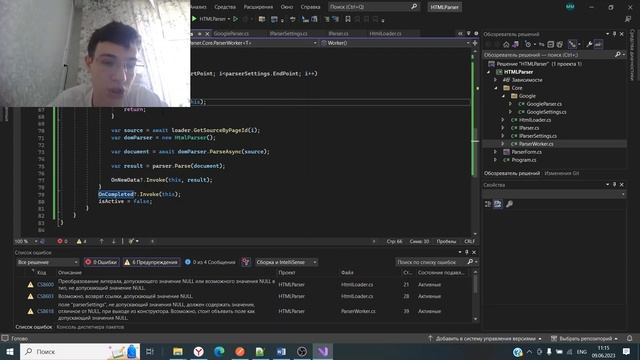Click pending changes filter clock icon

[528, 44]
